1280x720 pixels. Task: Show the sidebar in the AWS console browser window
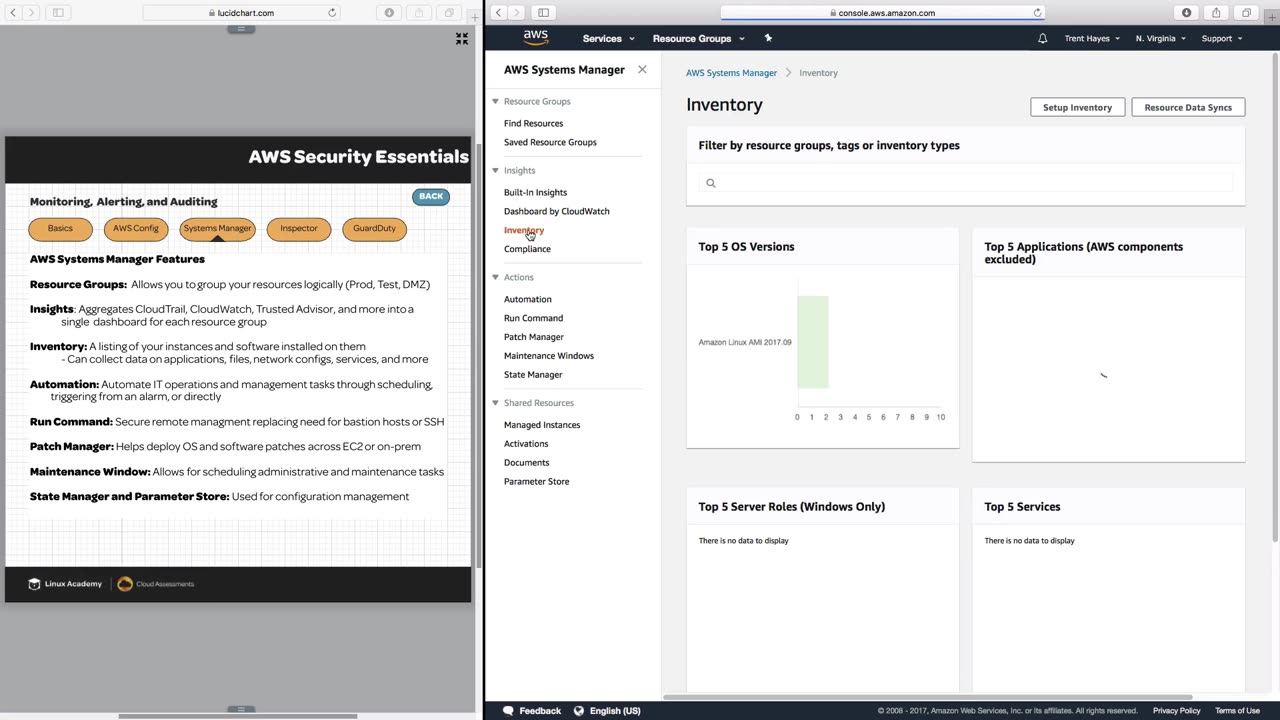(x=543, y=13)
